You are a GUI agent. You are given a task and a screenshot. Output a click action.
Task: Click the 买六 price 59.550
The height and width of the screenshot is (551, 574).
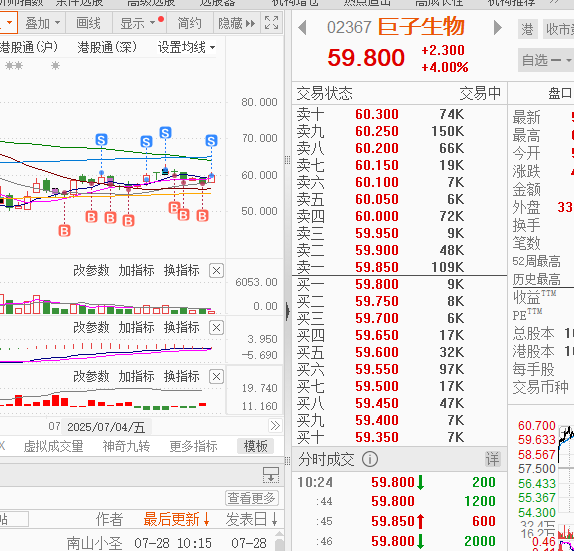377,369
